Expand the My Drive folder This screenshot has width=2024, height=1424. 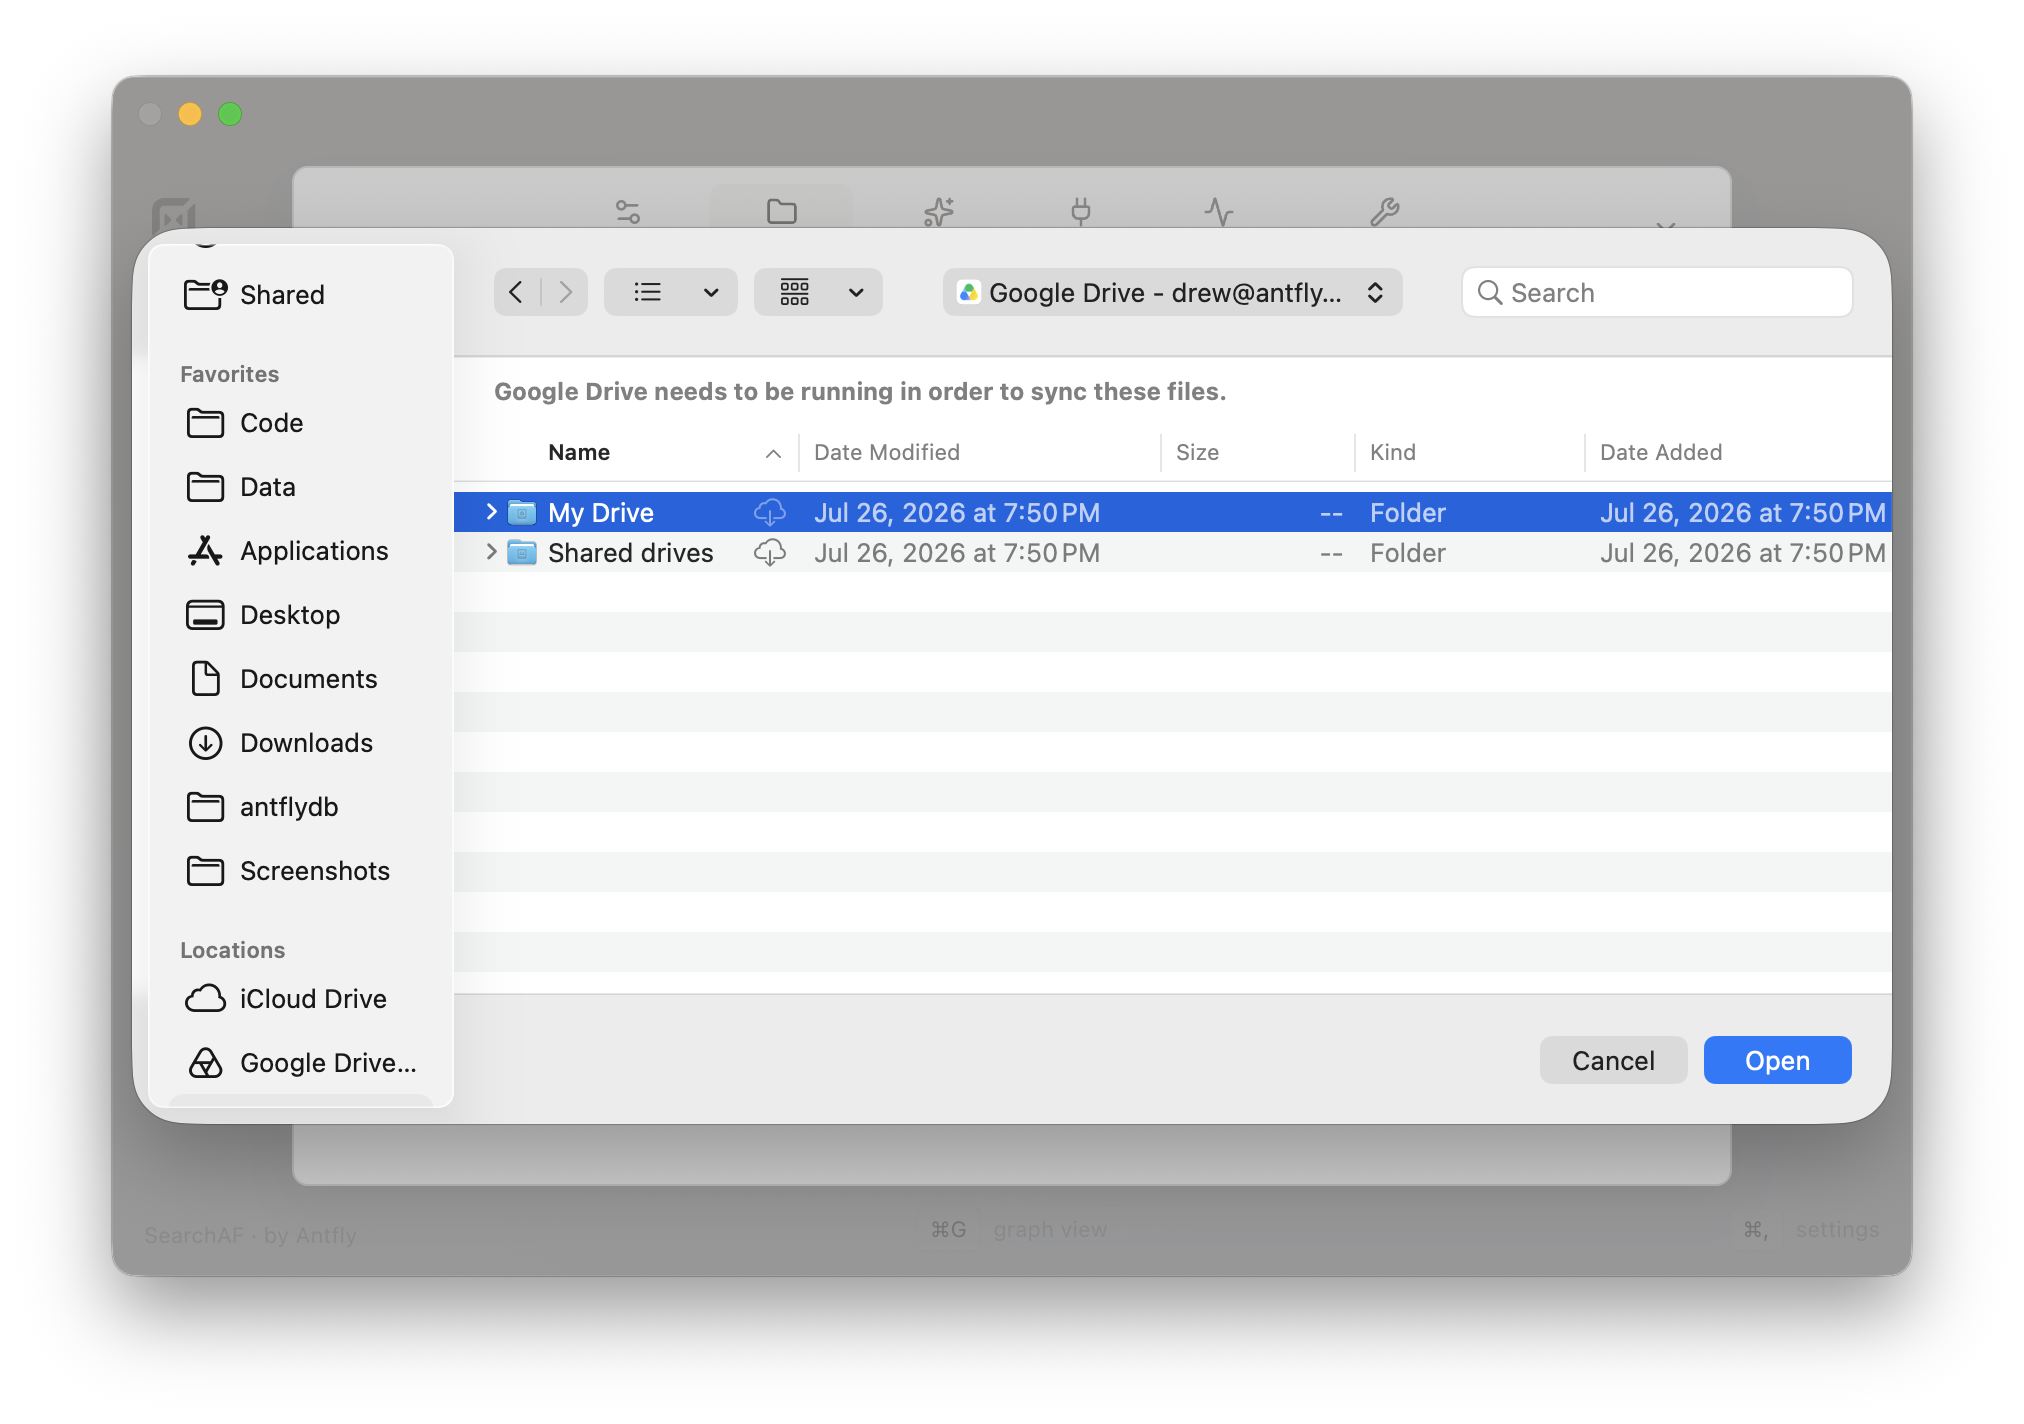(x=491, y=512)
